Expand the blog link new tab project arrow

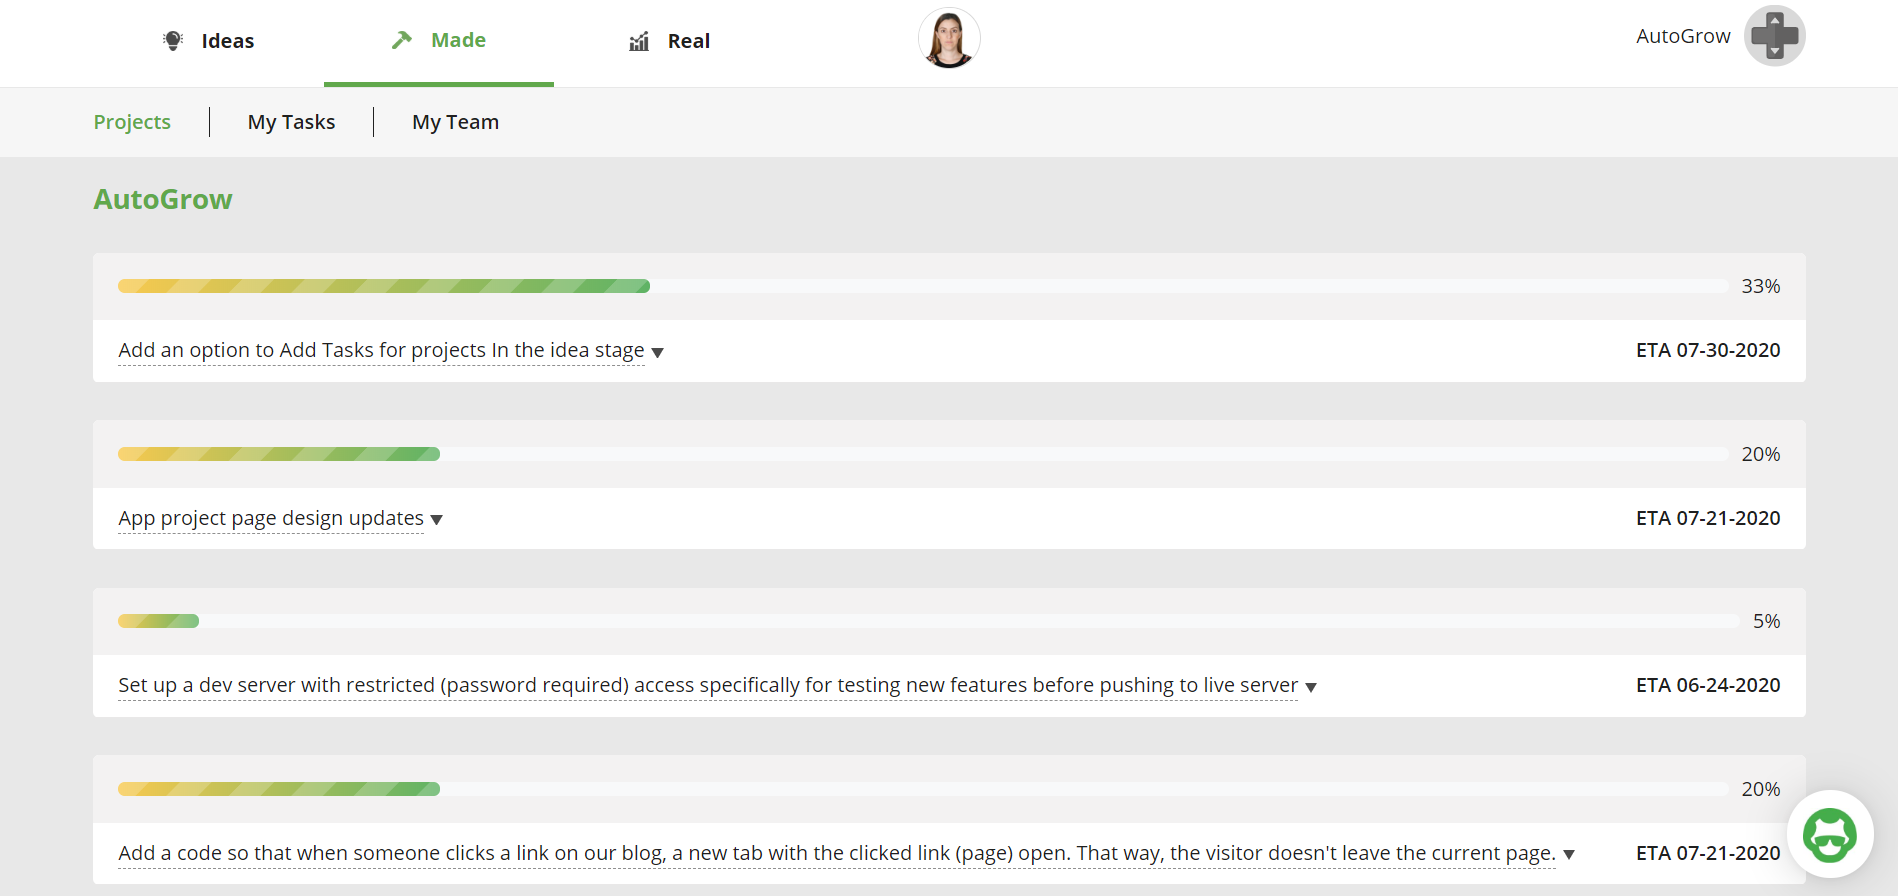point(1569,855)
